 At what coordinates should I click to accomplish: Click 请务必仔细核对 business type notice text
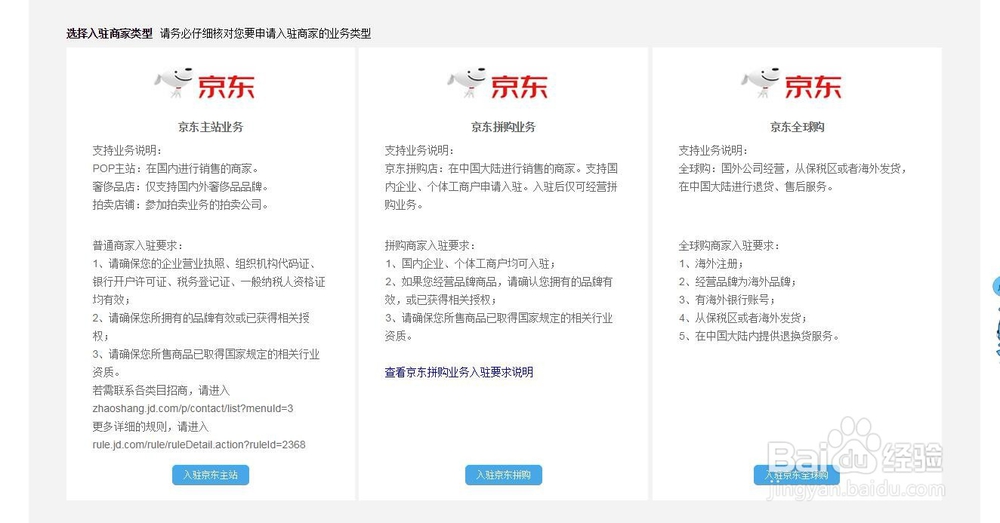265,33
